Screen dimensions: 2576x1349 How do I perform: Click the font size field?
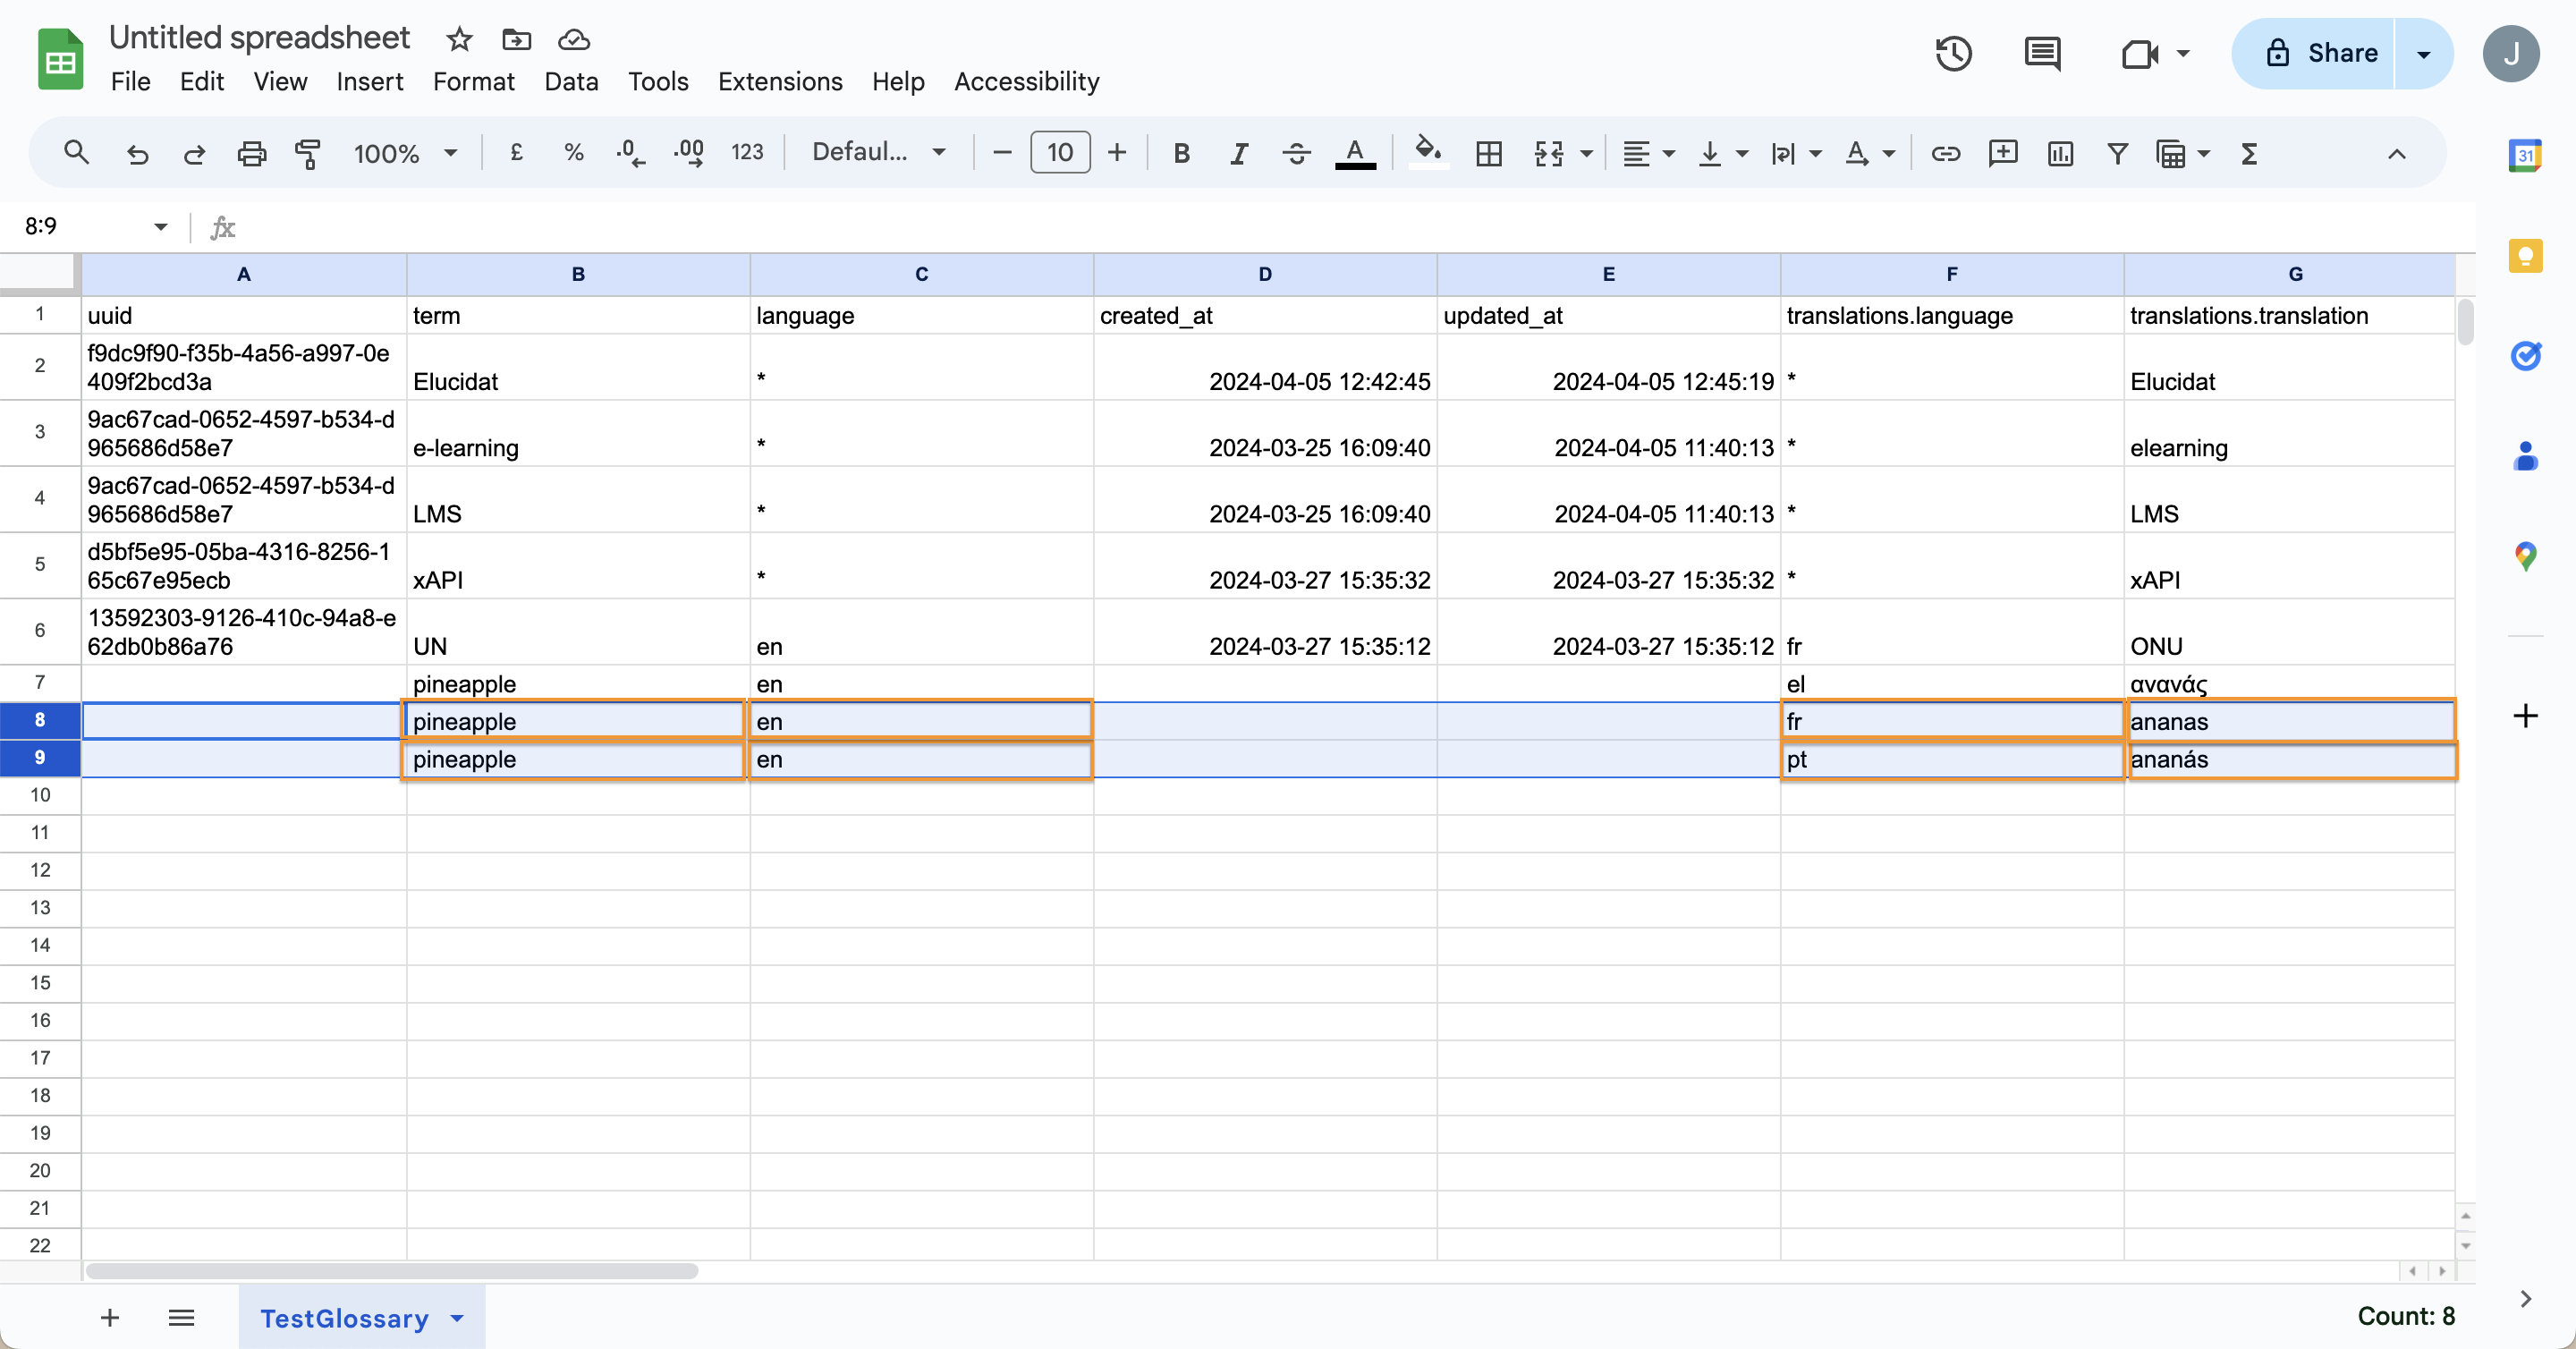click(1060, 153)
